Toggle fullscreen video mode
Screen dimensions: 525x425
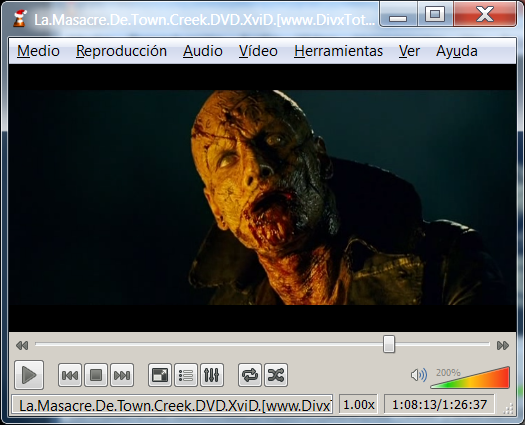tap(160, 375)
